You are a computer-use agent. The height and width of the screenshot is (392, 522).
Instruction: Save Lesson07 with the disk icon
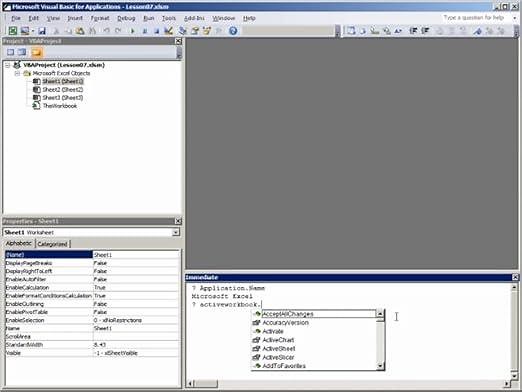point(42,31)
